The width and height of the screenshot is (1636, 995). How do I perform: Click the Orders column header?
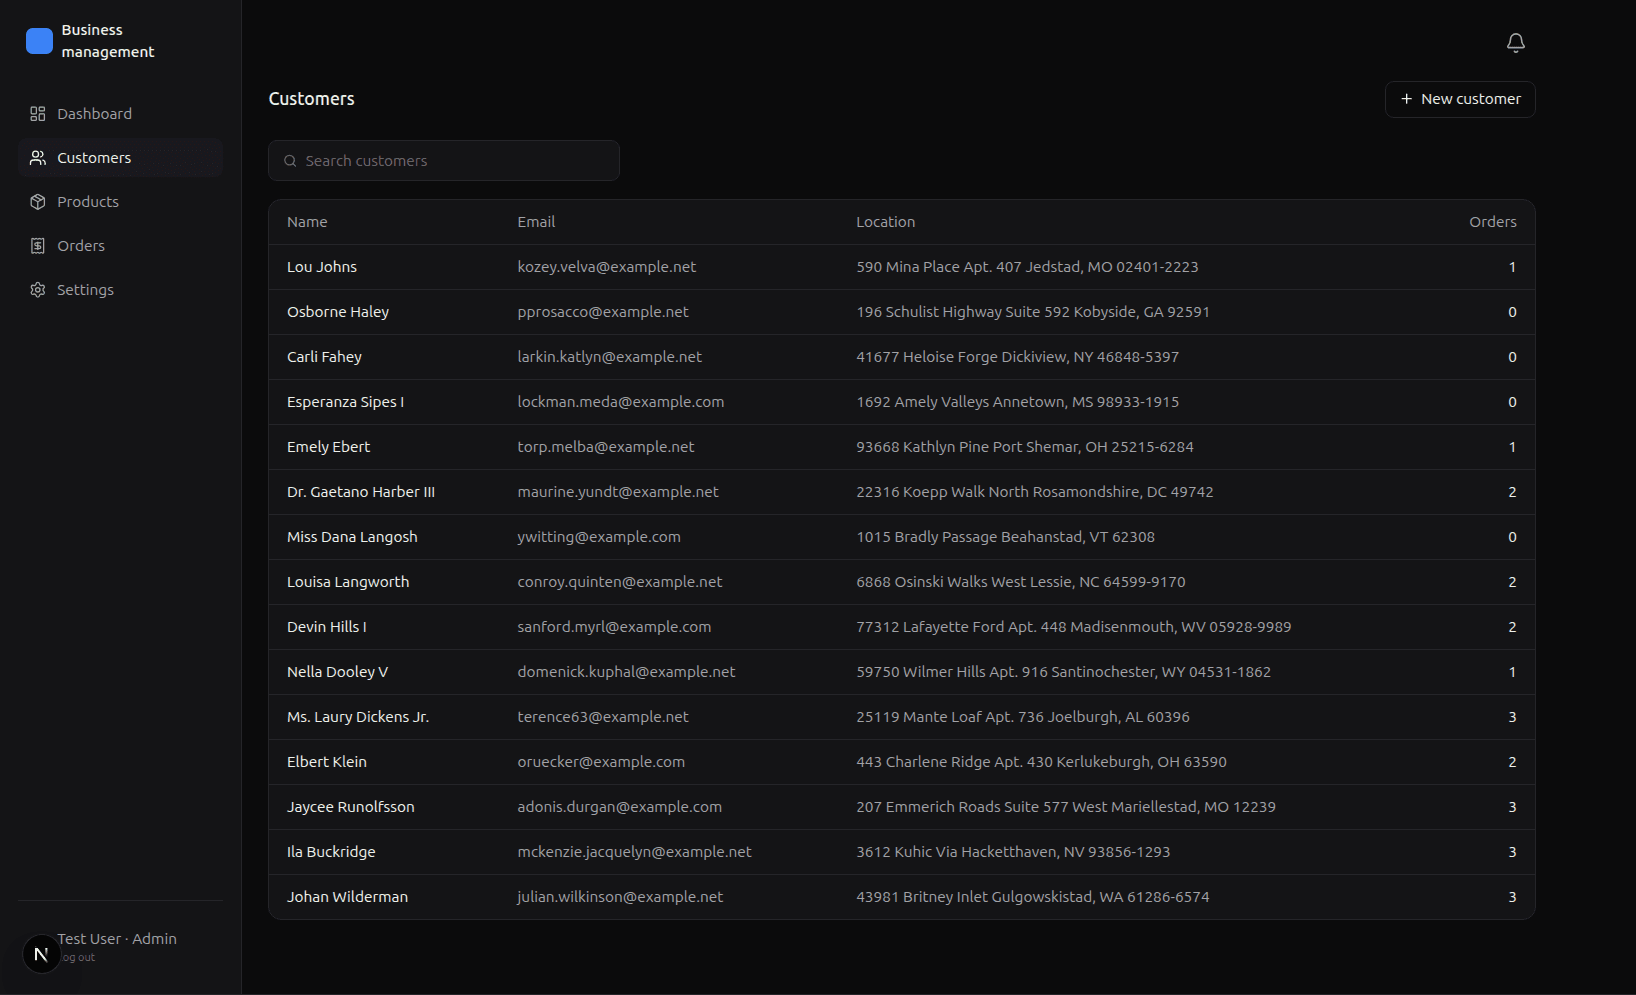click(1492, 222)
